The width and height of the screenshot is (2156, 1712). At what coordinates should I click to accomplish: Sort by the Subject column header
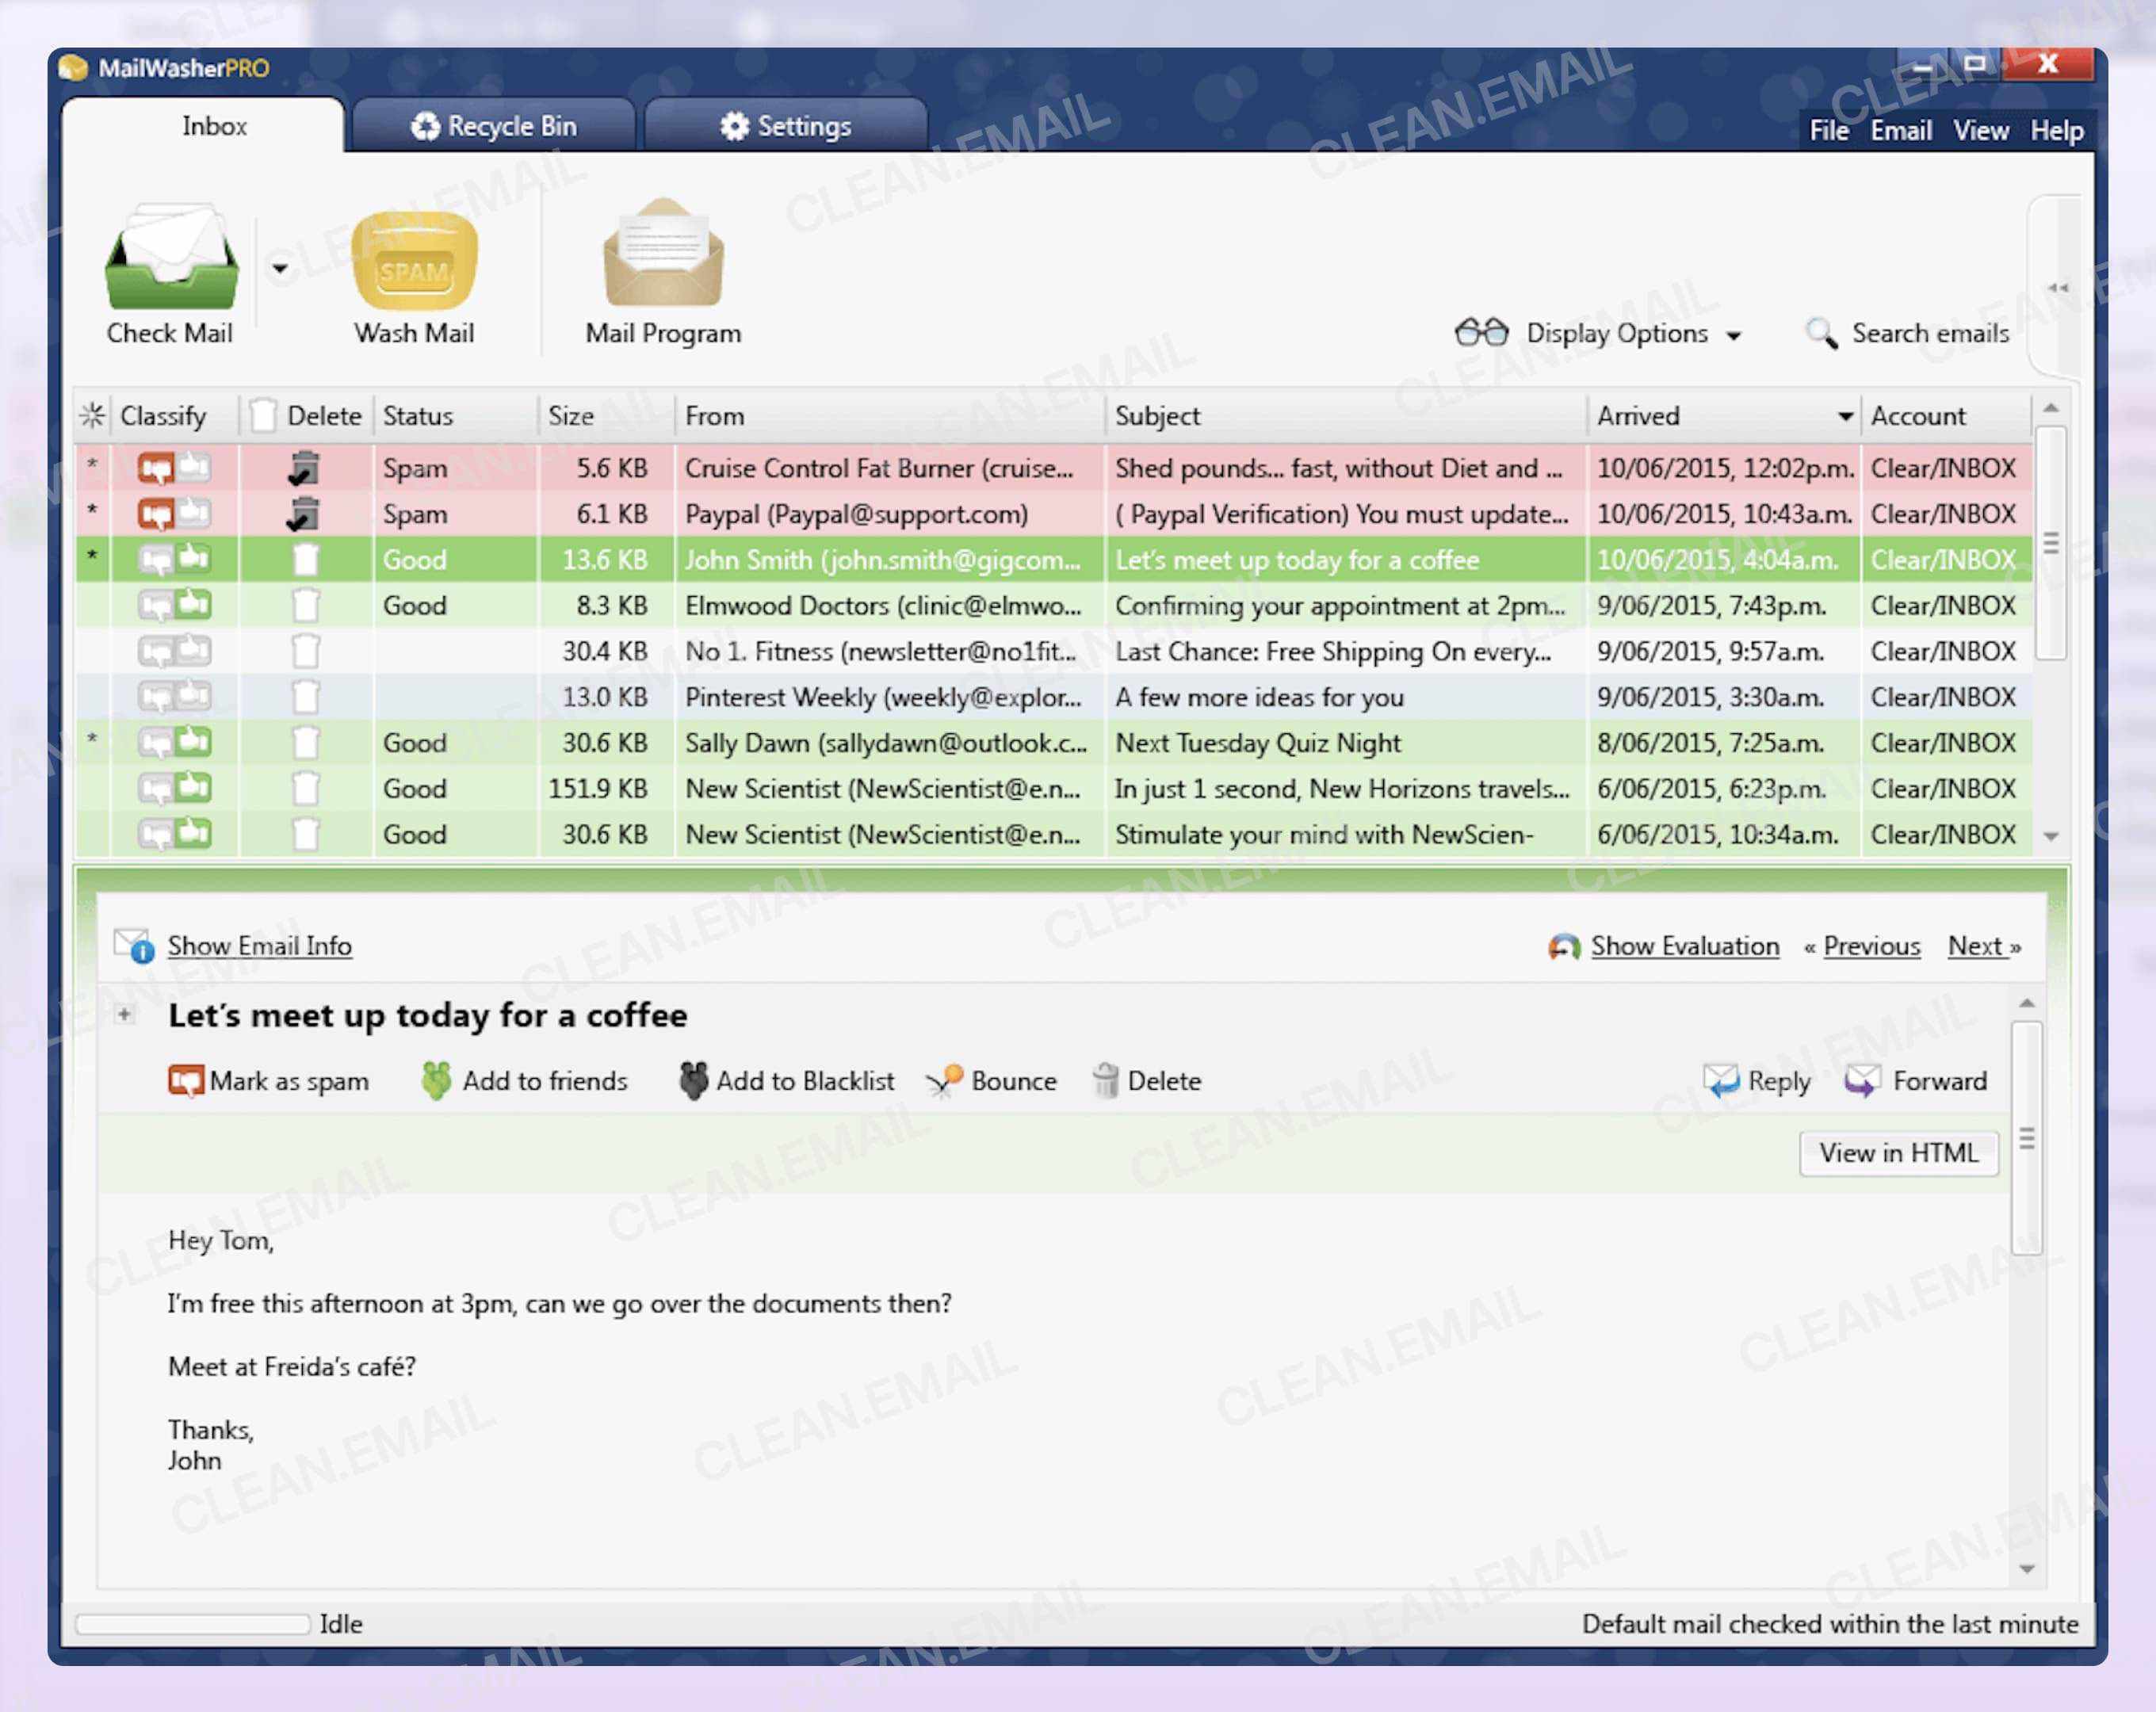[1346, 415]
